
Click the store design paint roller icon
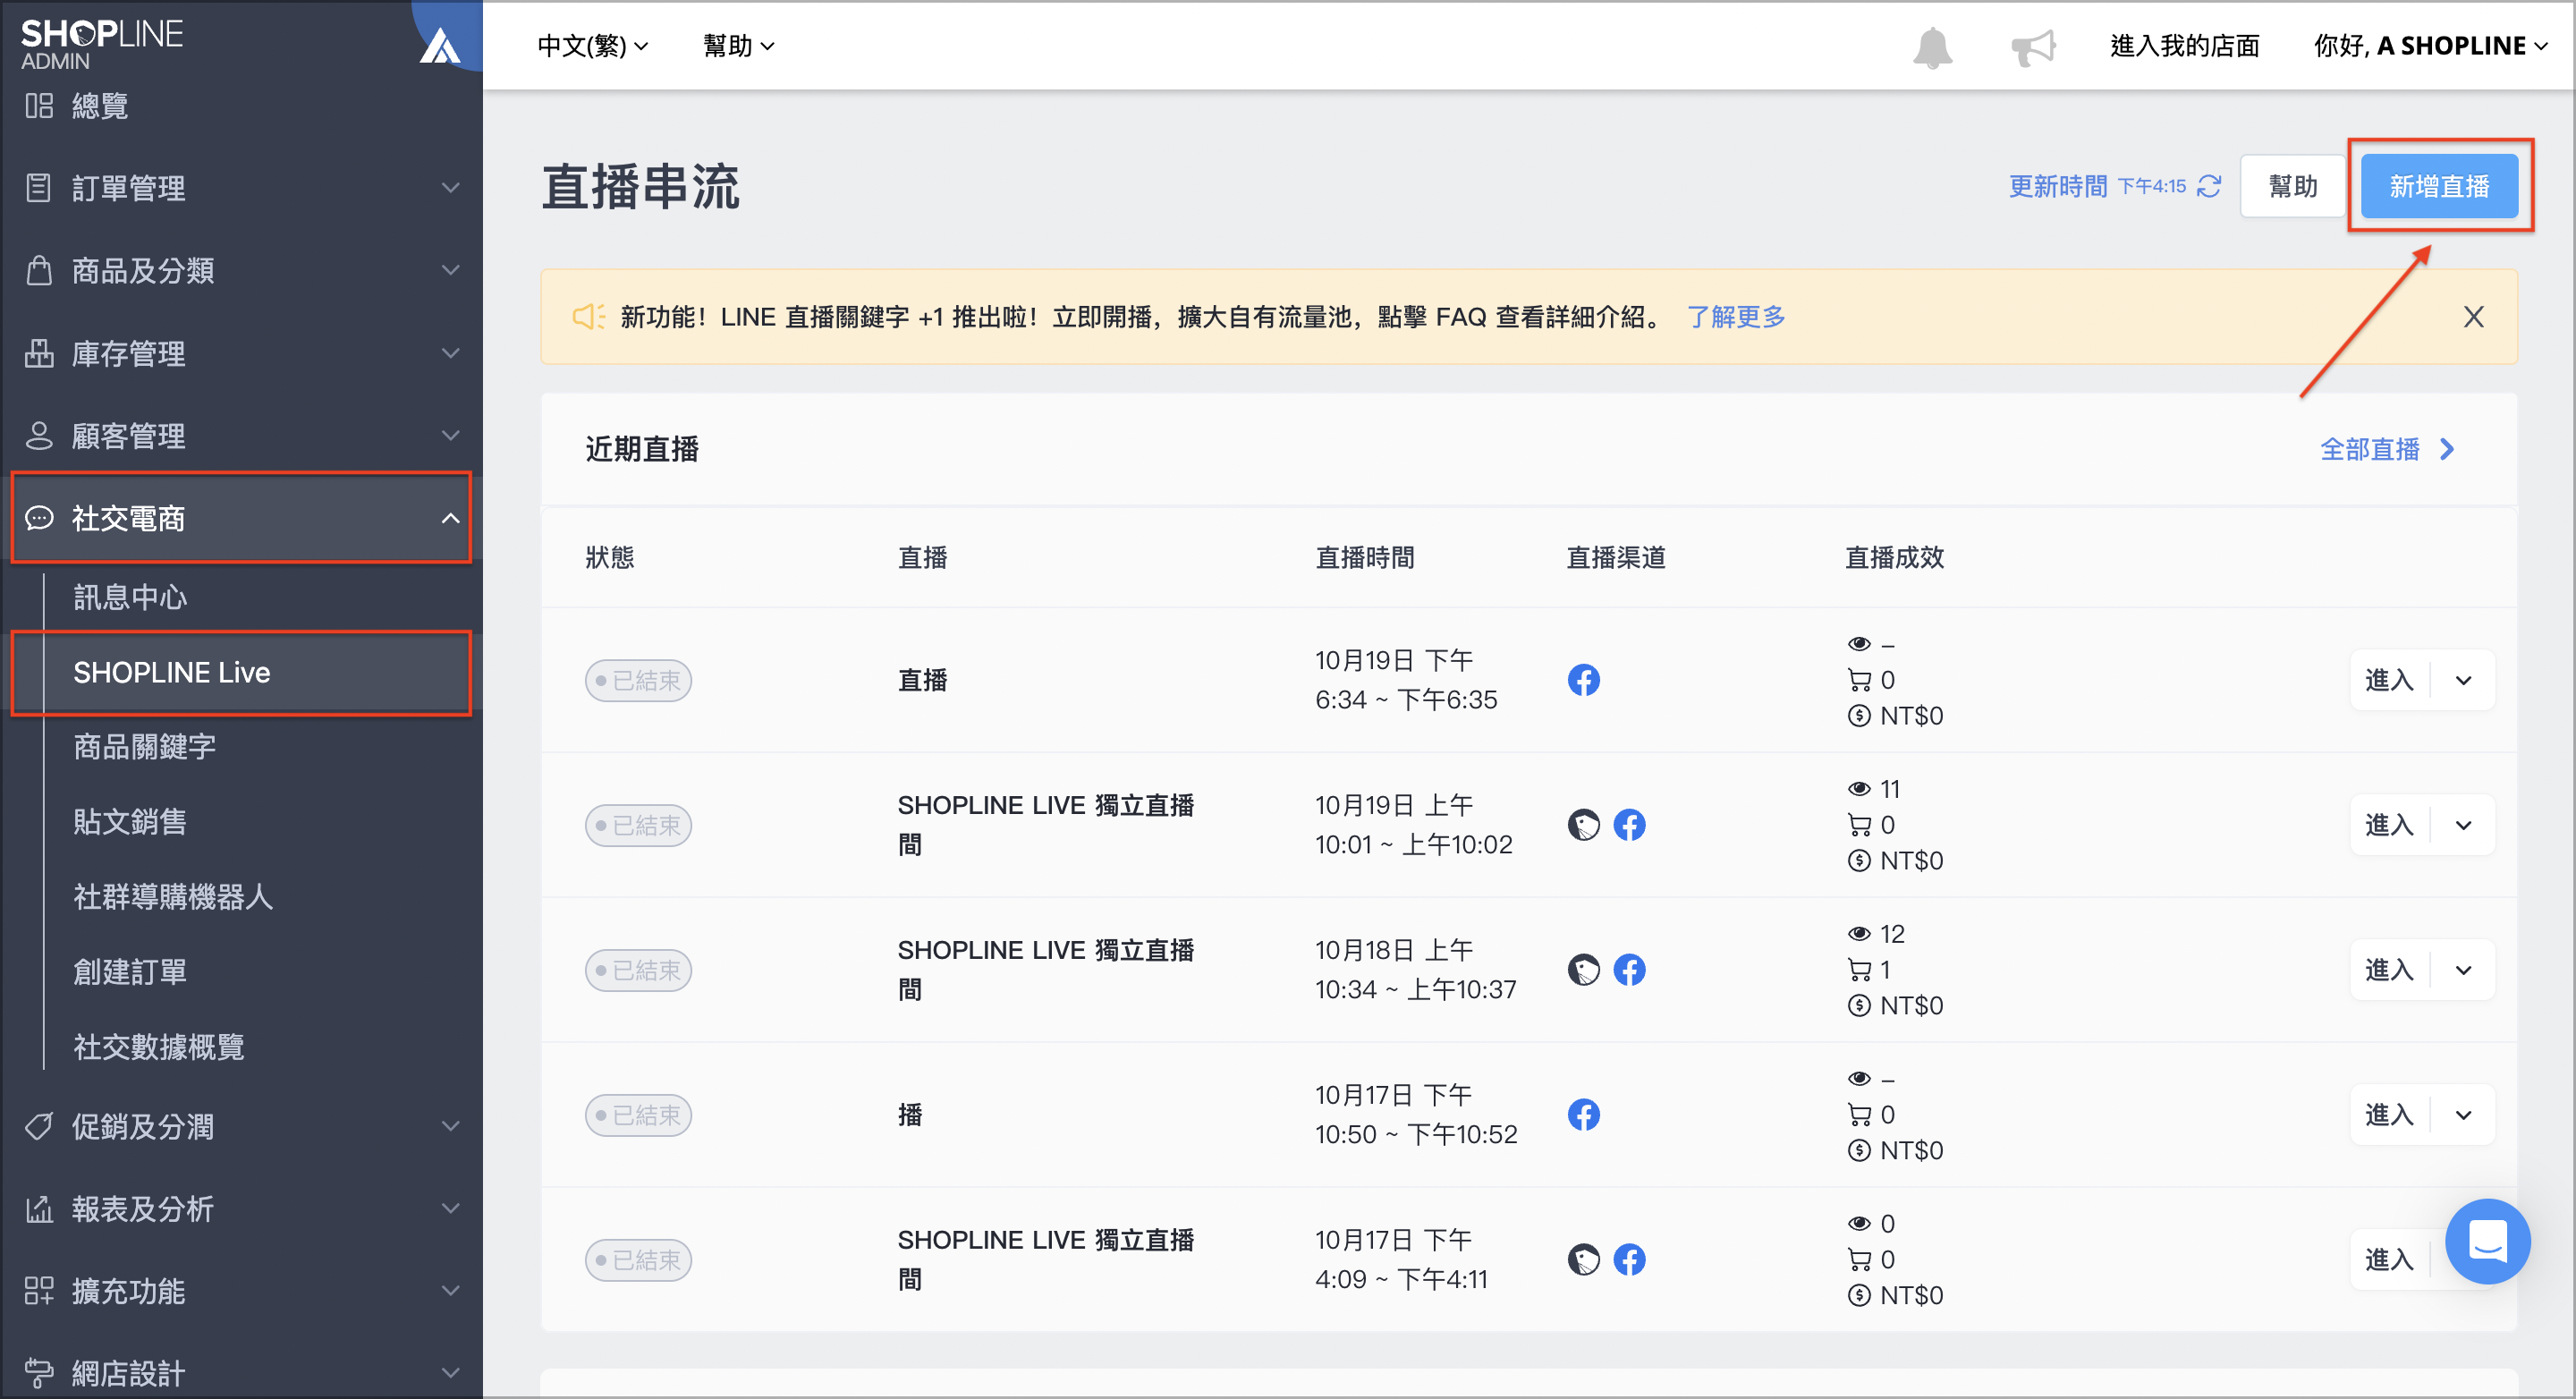[39, 1373]
